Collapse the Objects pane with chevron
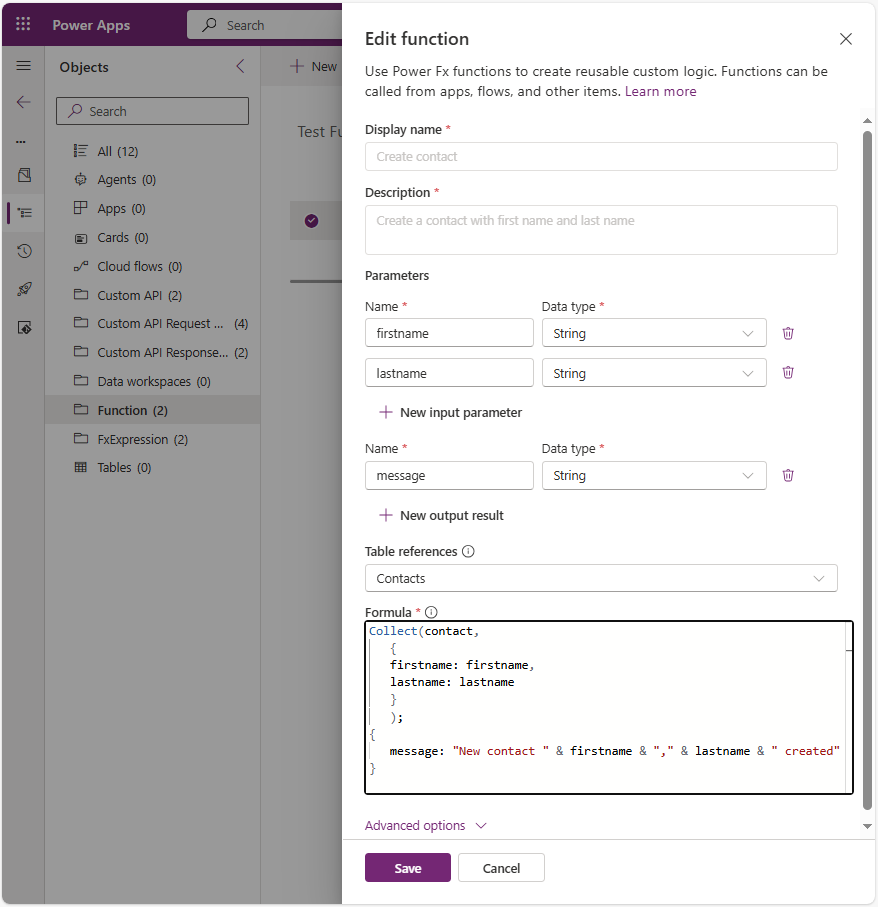 tap(240, 67)
